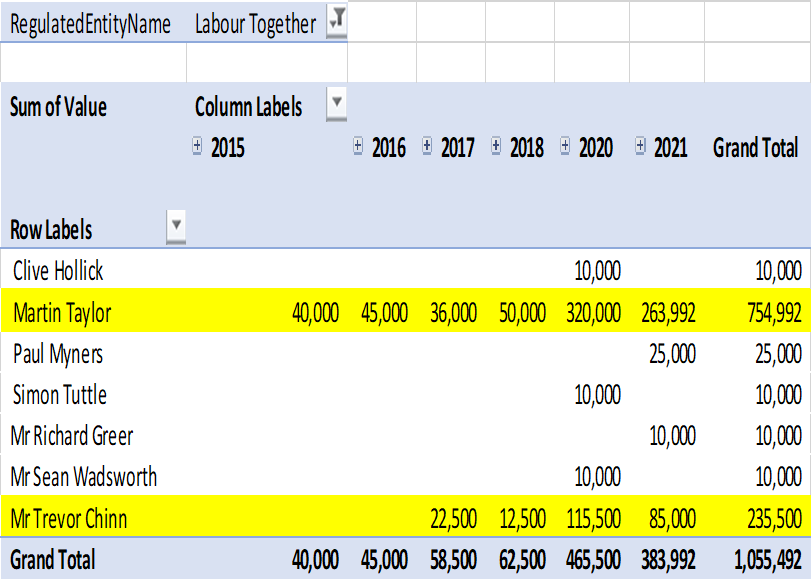Select the 2016 column header
Image resolution: width=812 pixels, height=580 pixels.
[x=389, y=148]
